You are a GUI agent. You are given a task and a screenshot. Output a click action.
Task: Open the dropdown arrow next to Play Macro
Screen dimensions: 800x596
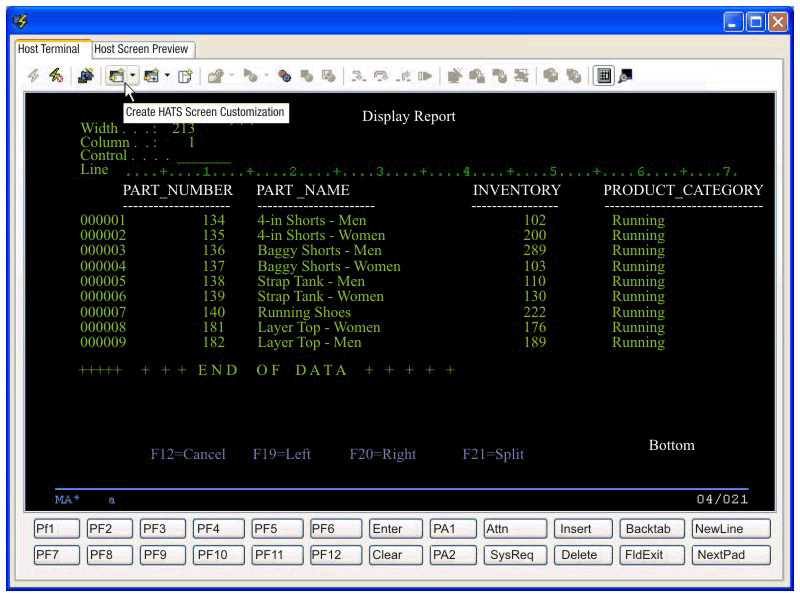(266, 76)
